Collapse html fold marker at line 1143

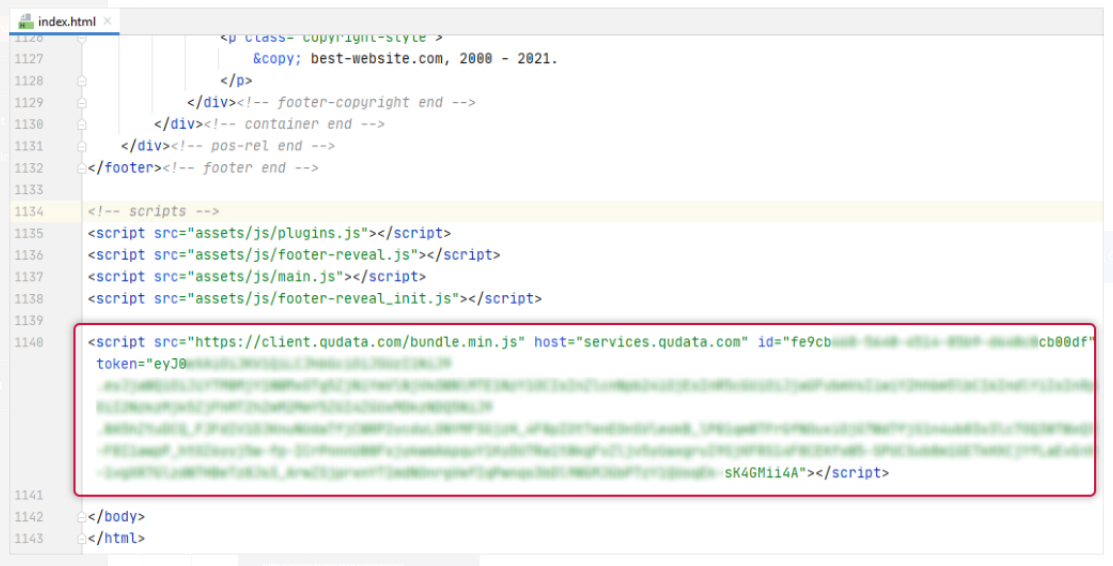tap(82, 539)
